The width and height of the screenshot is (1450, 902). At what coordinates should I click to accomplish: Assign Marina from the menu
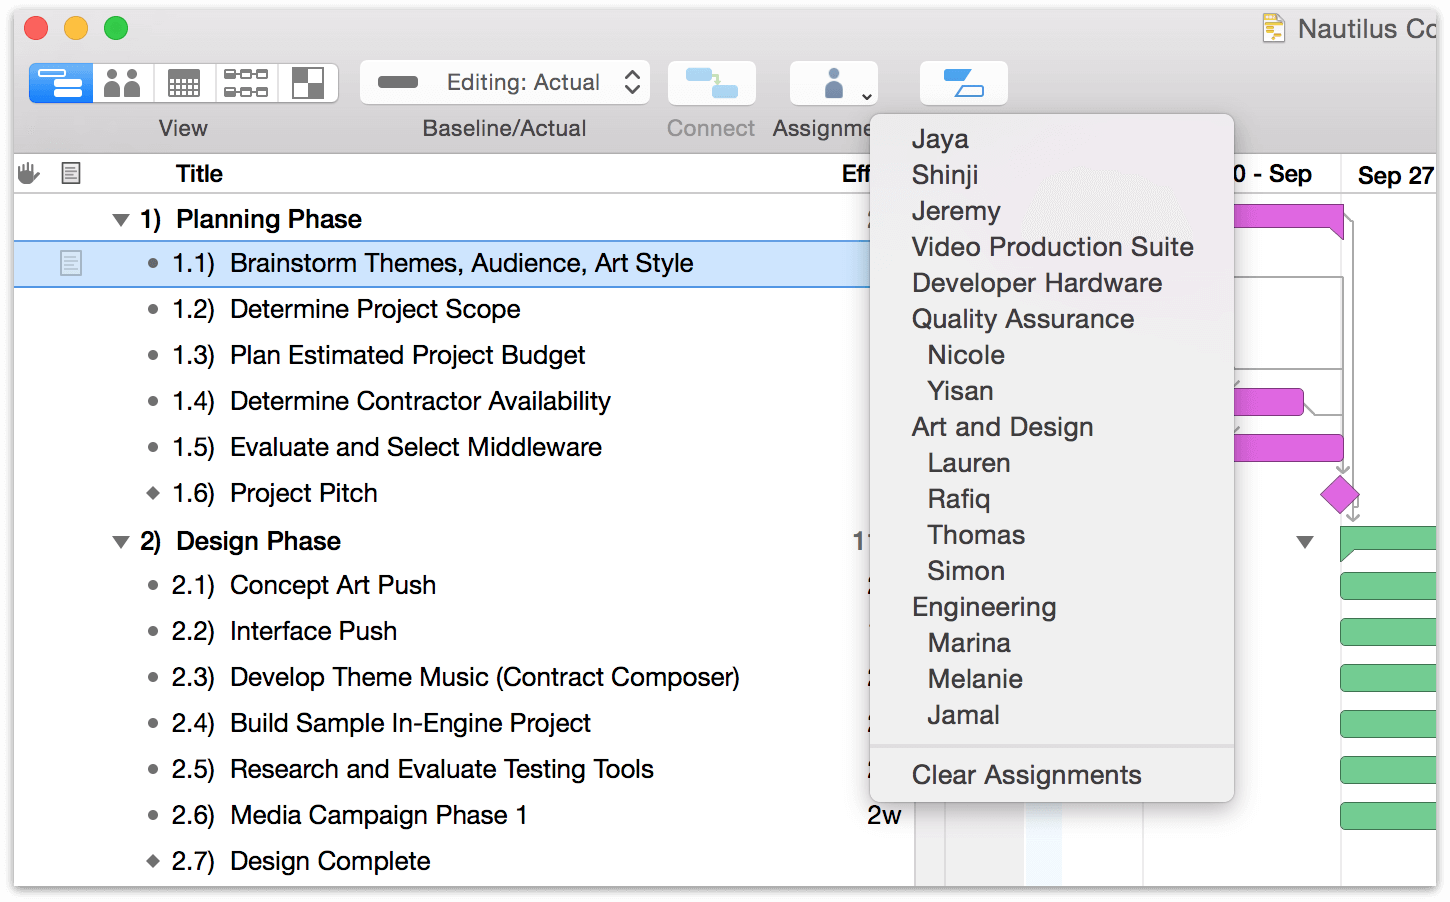pyautogui.click(x=1052, y=643)
